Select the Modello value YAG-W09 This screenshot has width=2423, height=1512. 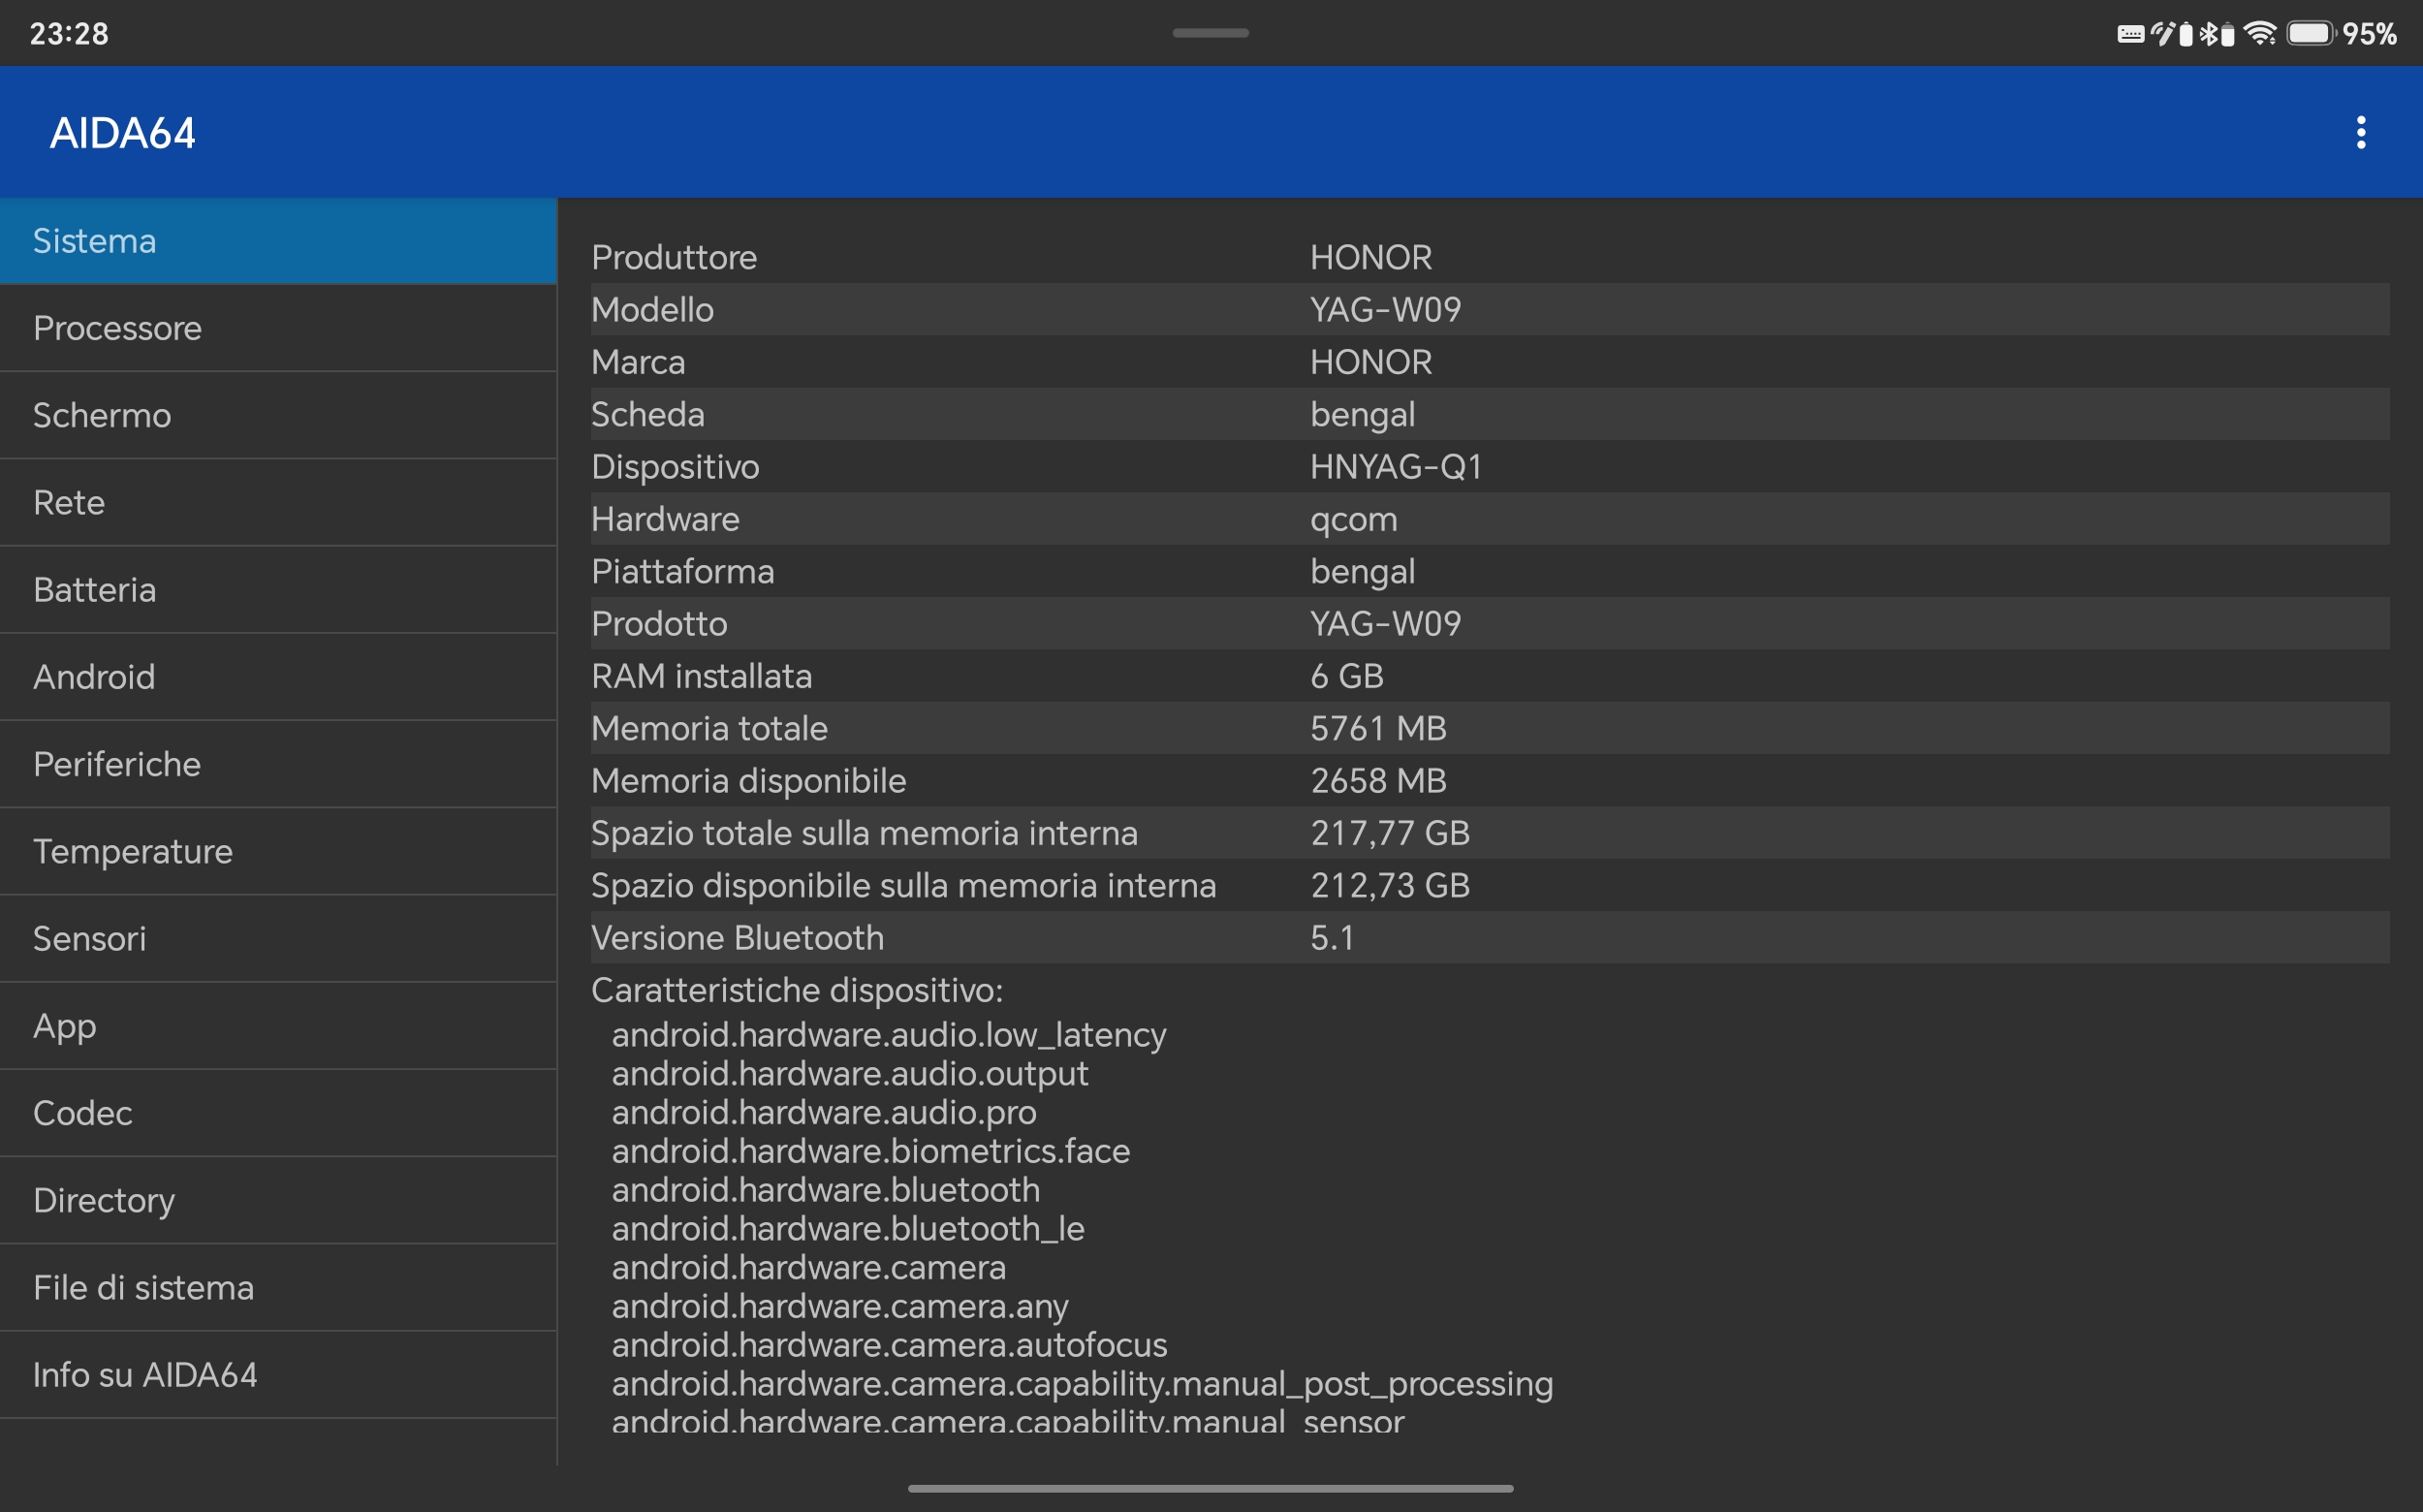point(1385,310)
